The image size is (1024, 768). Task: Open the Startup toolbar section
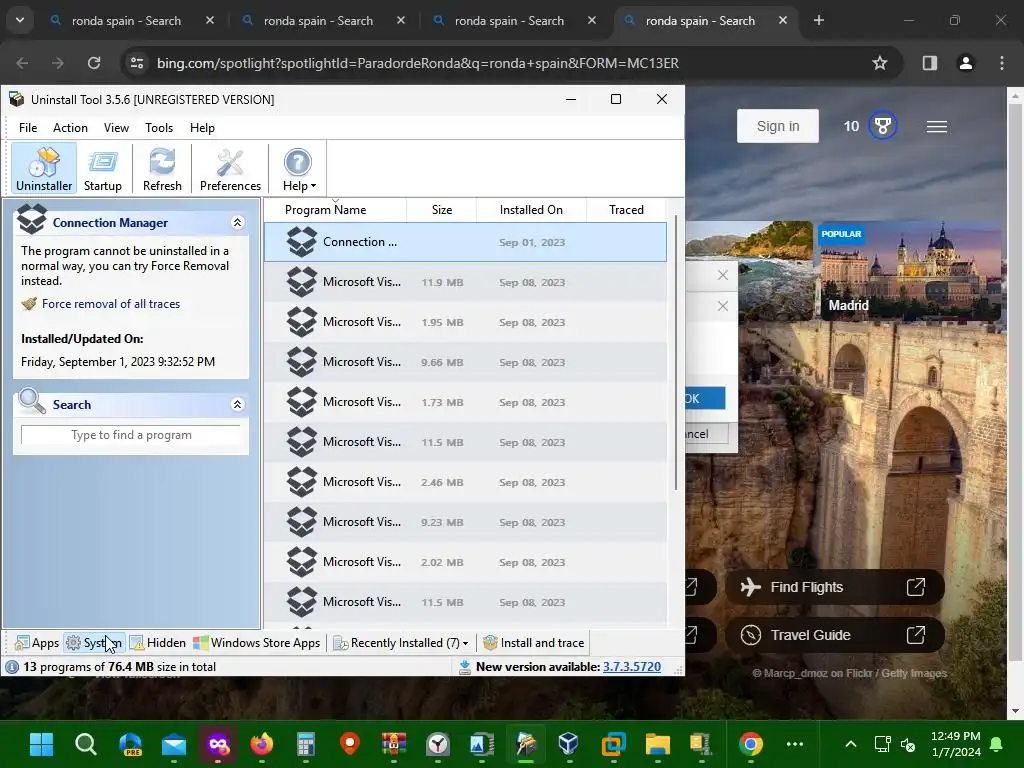point(103,168)
